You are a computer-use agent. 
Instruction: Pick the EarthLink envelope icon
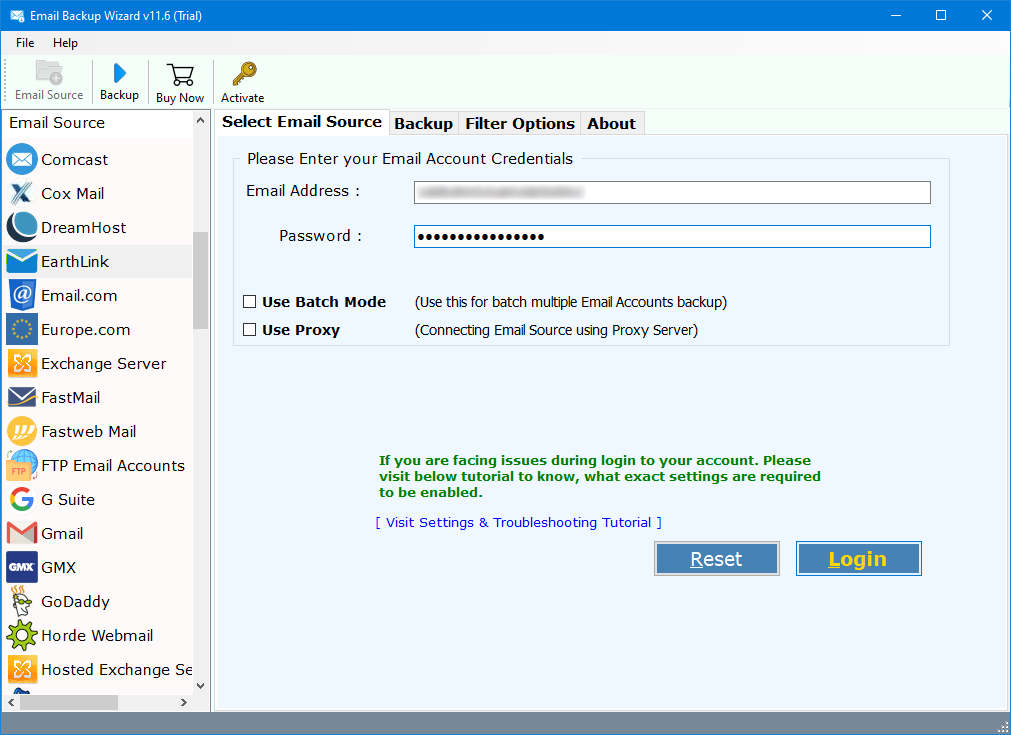[22, 262]
